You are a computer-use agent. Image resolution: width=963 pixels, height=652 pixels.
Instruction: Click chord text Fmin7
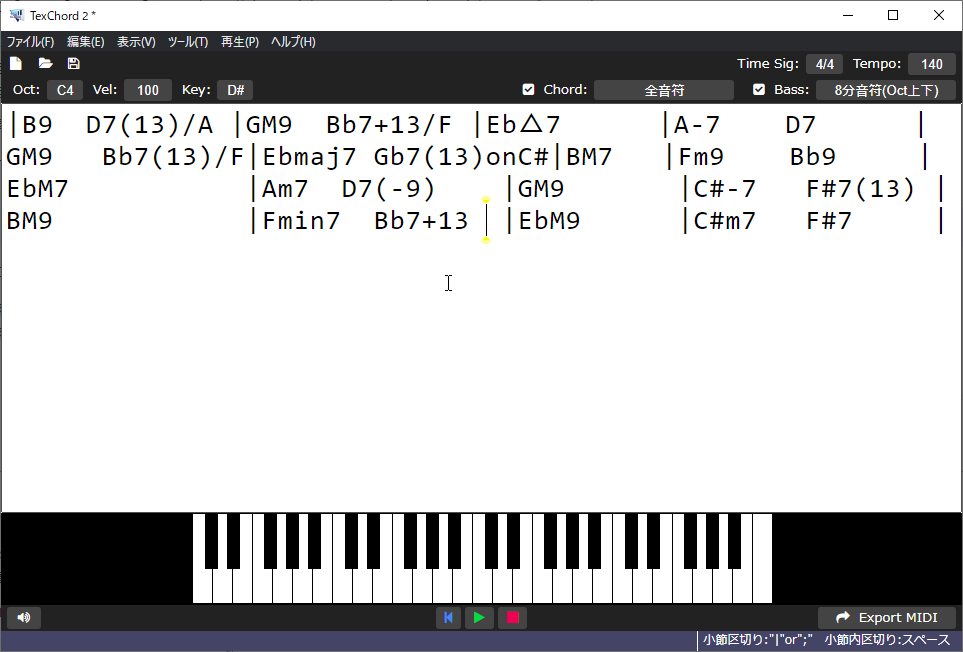click(301, 221)
